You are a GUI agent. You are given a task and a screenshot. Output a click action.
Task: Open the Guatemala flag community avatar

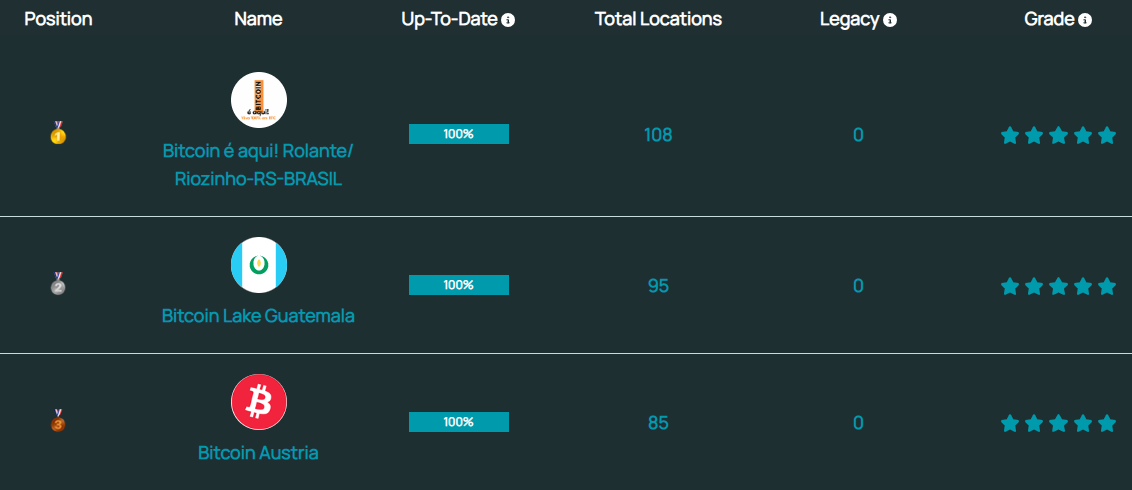click(258, 265)
